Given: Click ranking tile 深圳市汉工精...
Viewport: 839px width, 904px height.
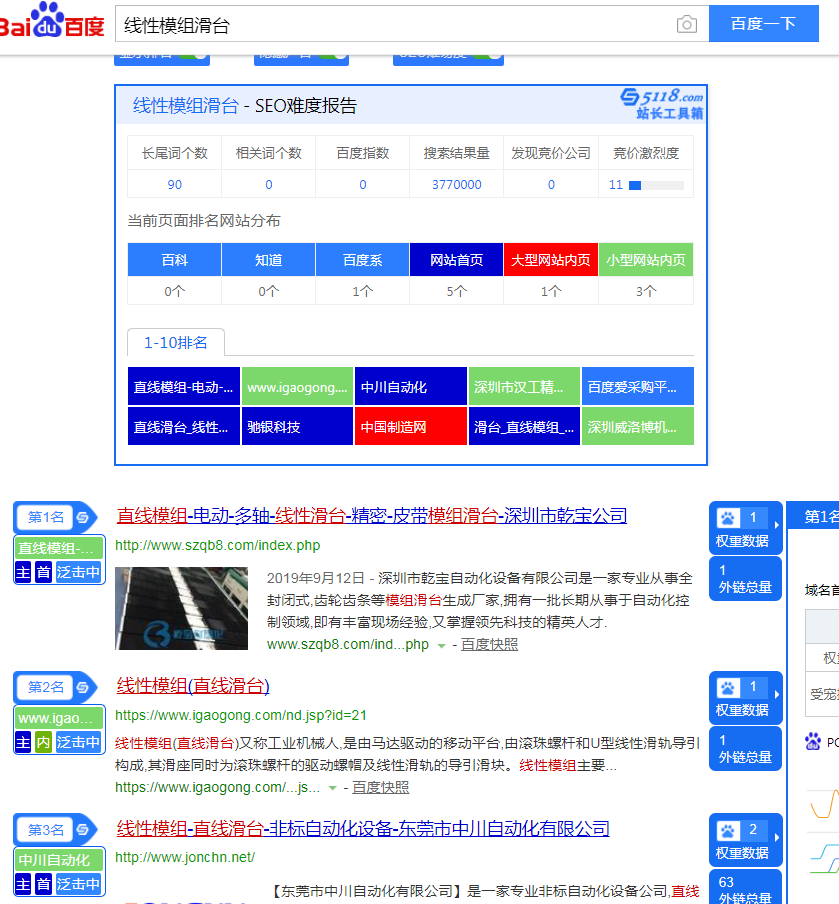Looking at the screenshot, I should [x=524, y=386].
